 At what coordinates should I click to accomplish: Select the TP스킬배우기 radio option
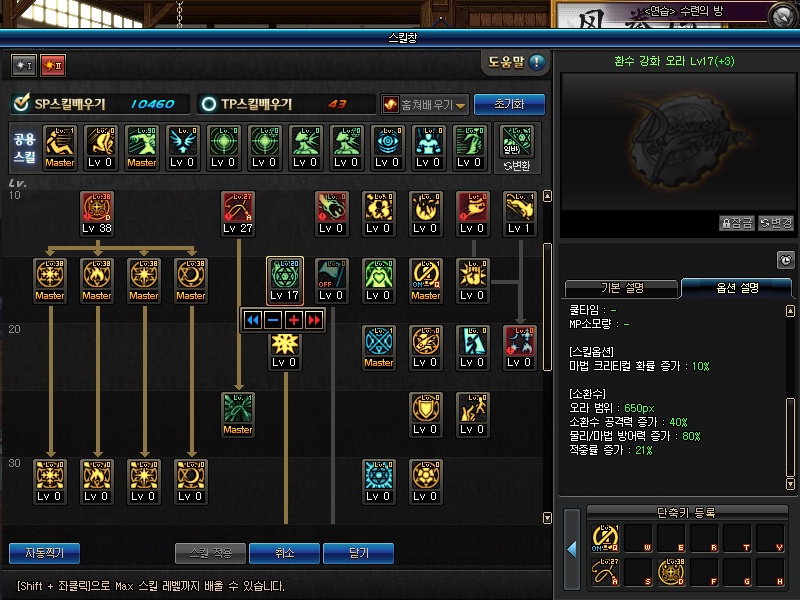209,104
